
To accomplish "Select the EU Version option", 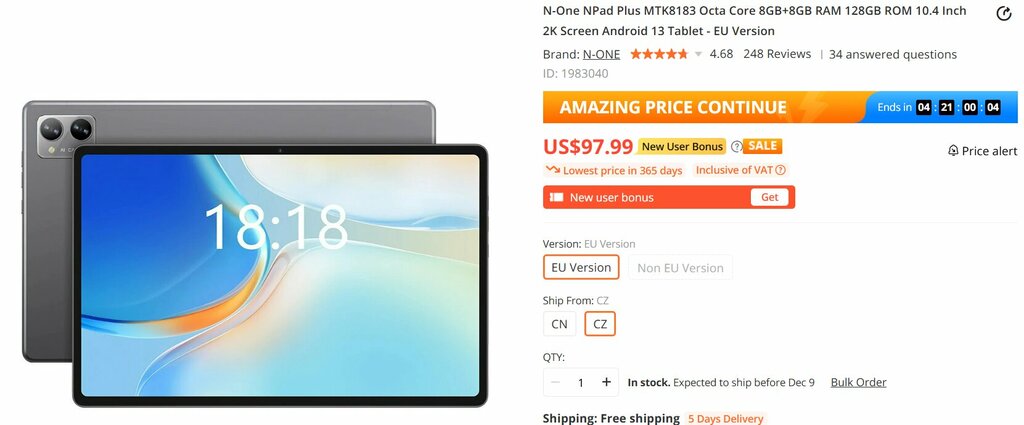I will pos(581,267).
